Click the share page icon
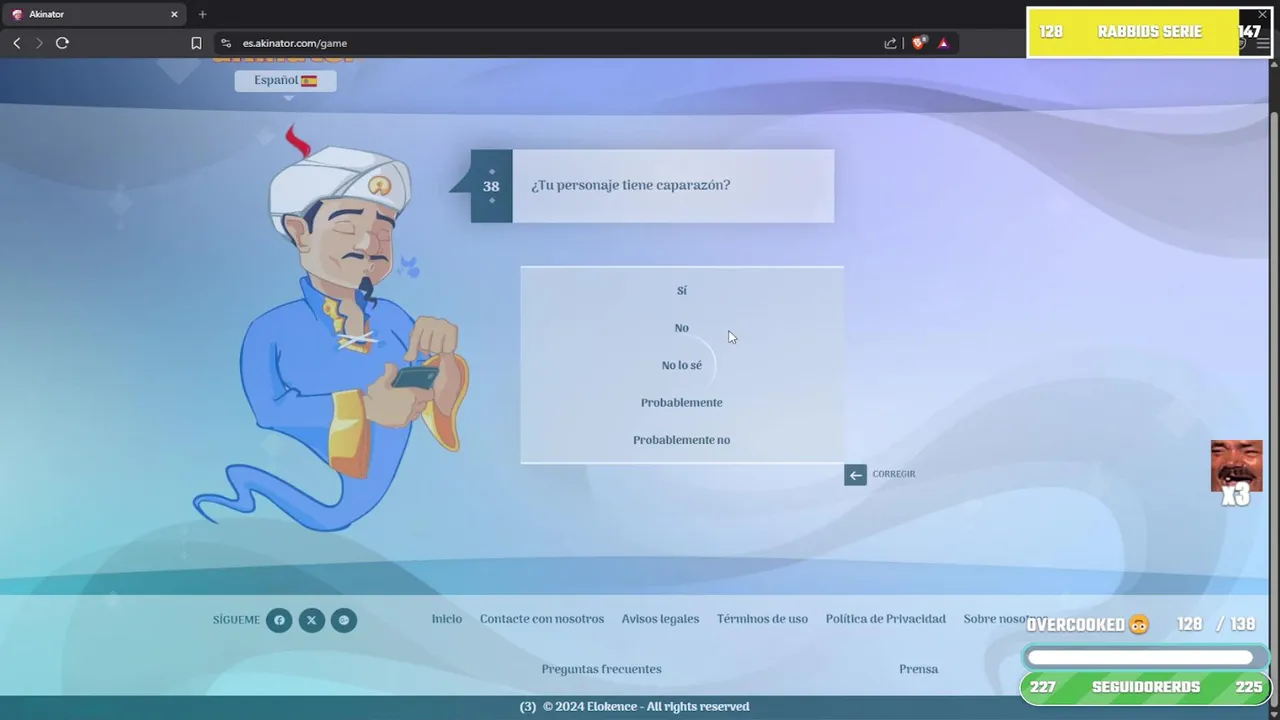The image size is (1280, 720). 890,43
